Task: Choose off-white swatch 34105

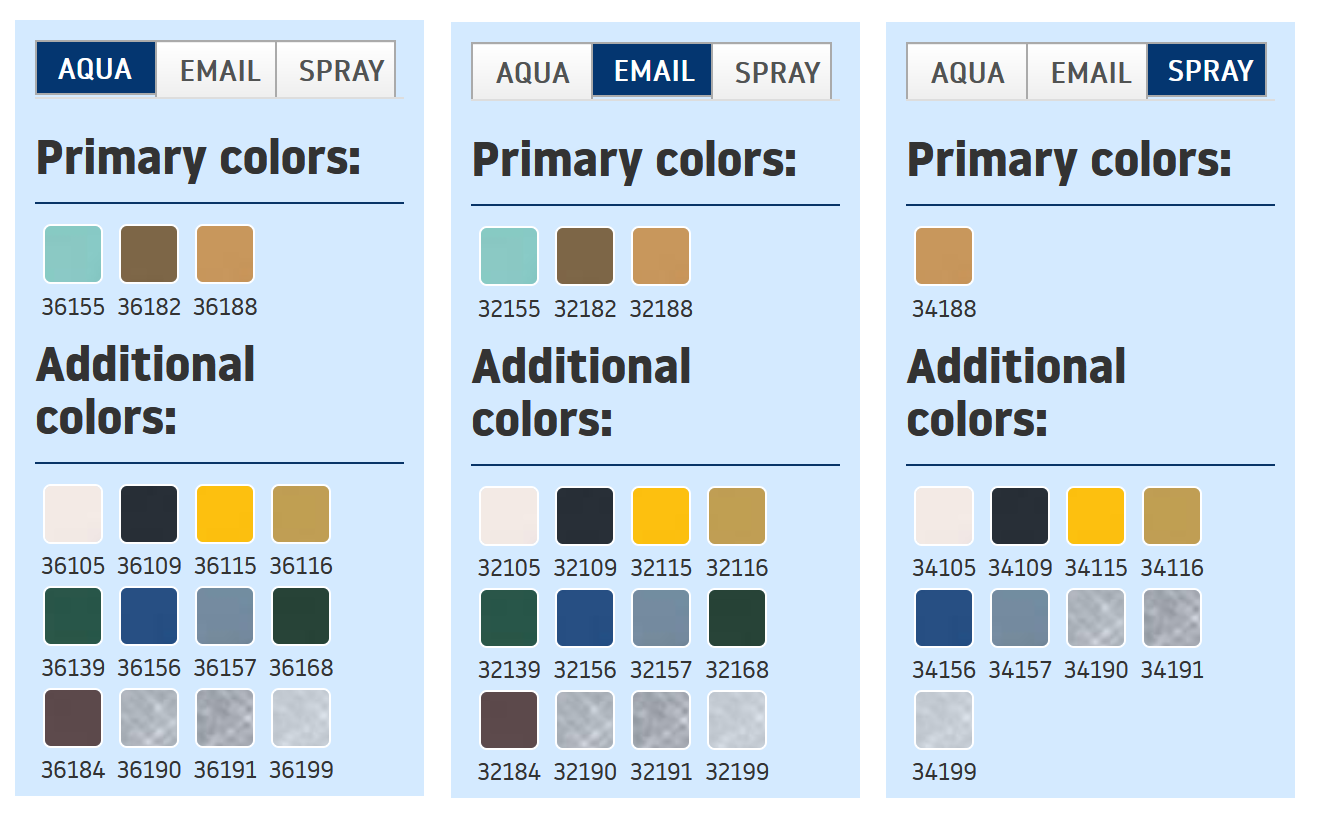Action: (944, 516)
